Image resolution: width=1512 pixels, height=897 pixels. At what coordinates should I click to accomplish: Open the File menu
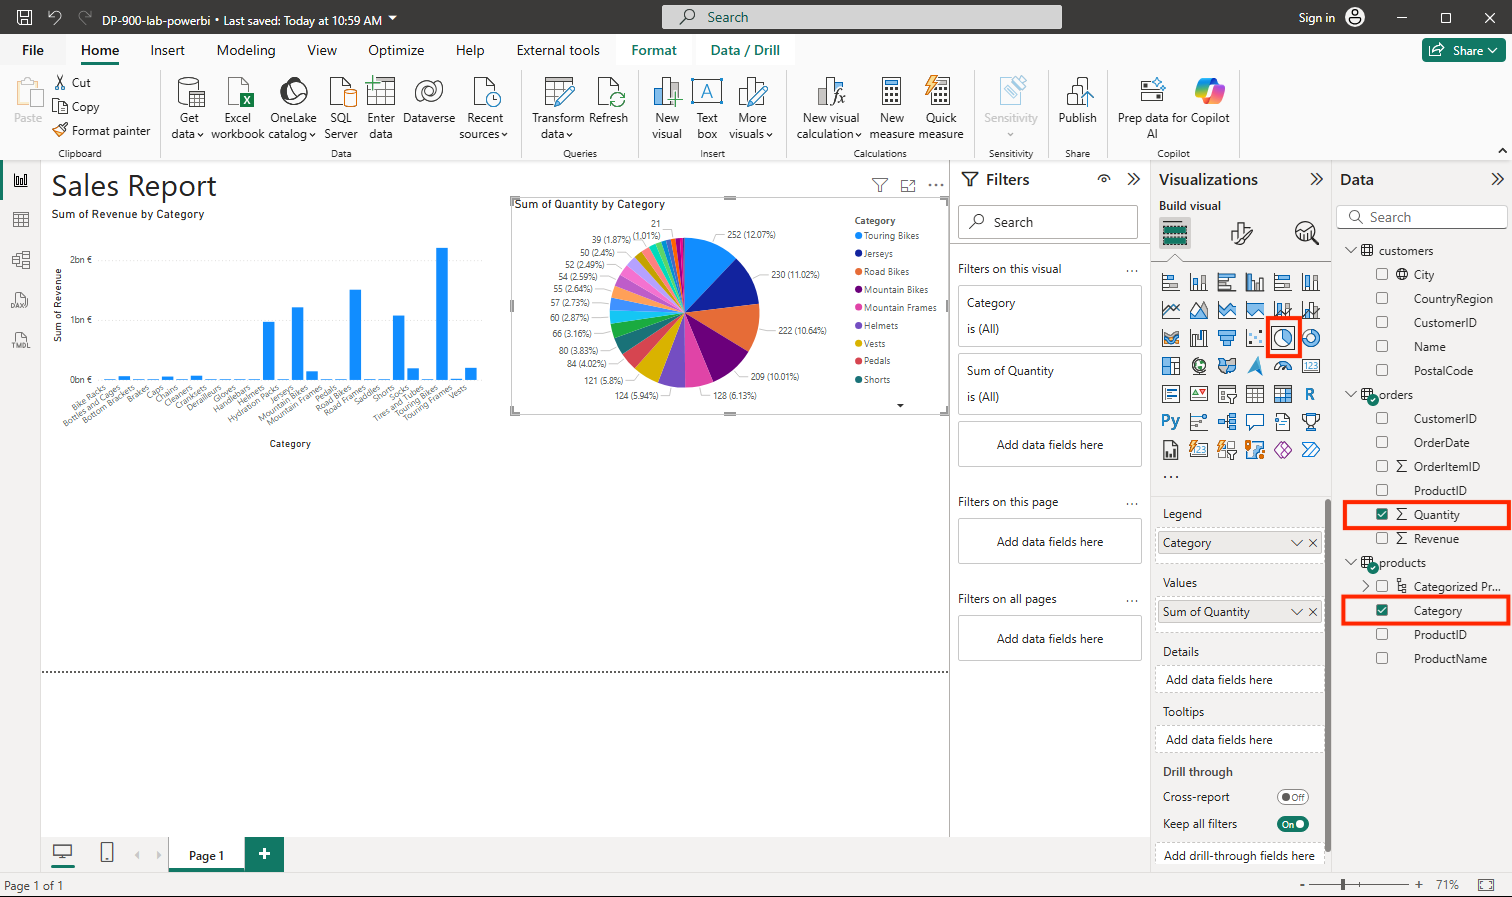(x=33, y=50)
